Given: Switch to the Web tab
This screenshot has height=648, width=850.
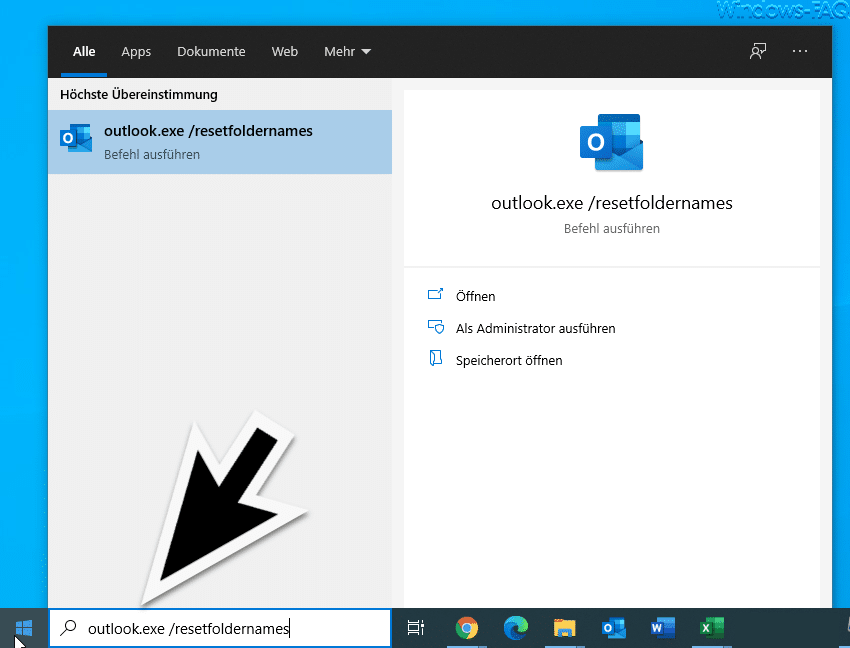Looking at the screenshot, I should pyautogui.click(x=285, y=52).
